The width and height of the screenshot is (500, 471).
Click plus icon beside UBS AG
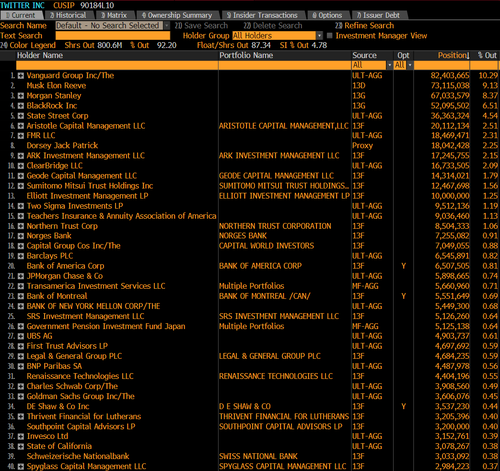[x=21, y=336]
